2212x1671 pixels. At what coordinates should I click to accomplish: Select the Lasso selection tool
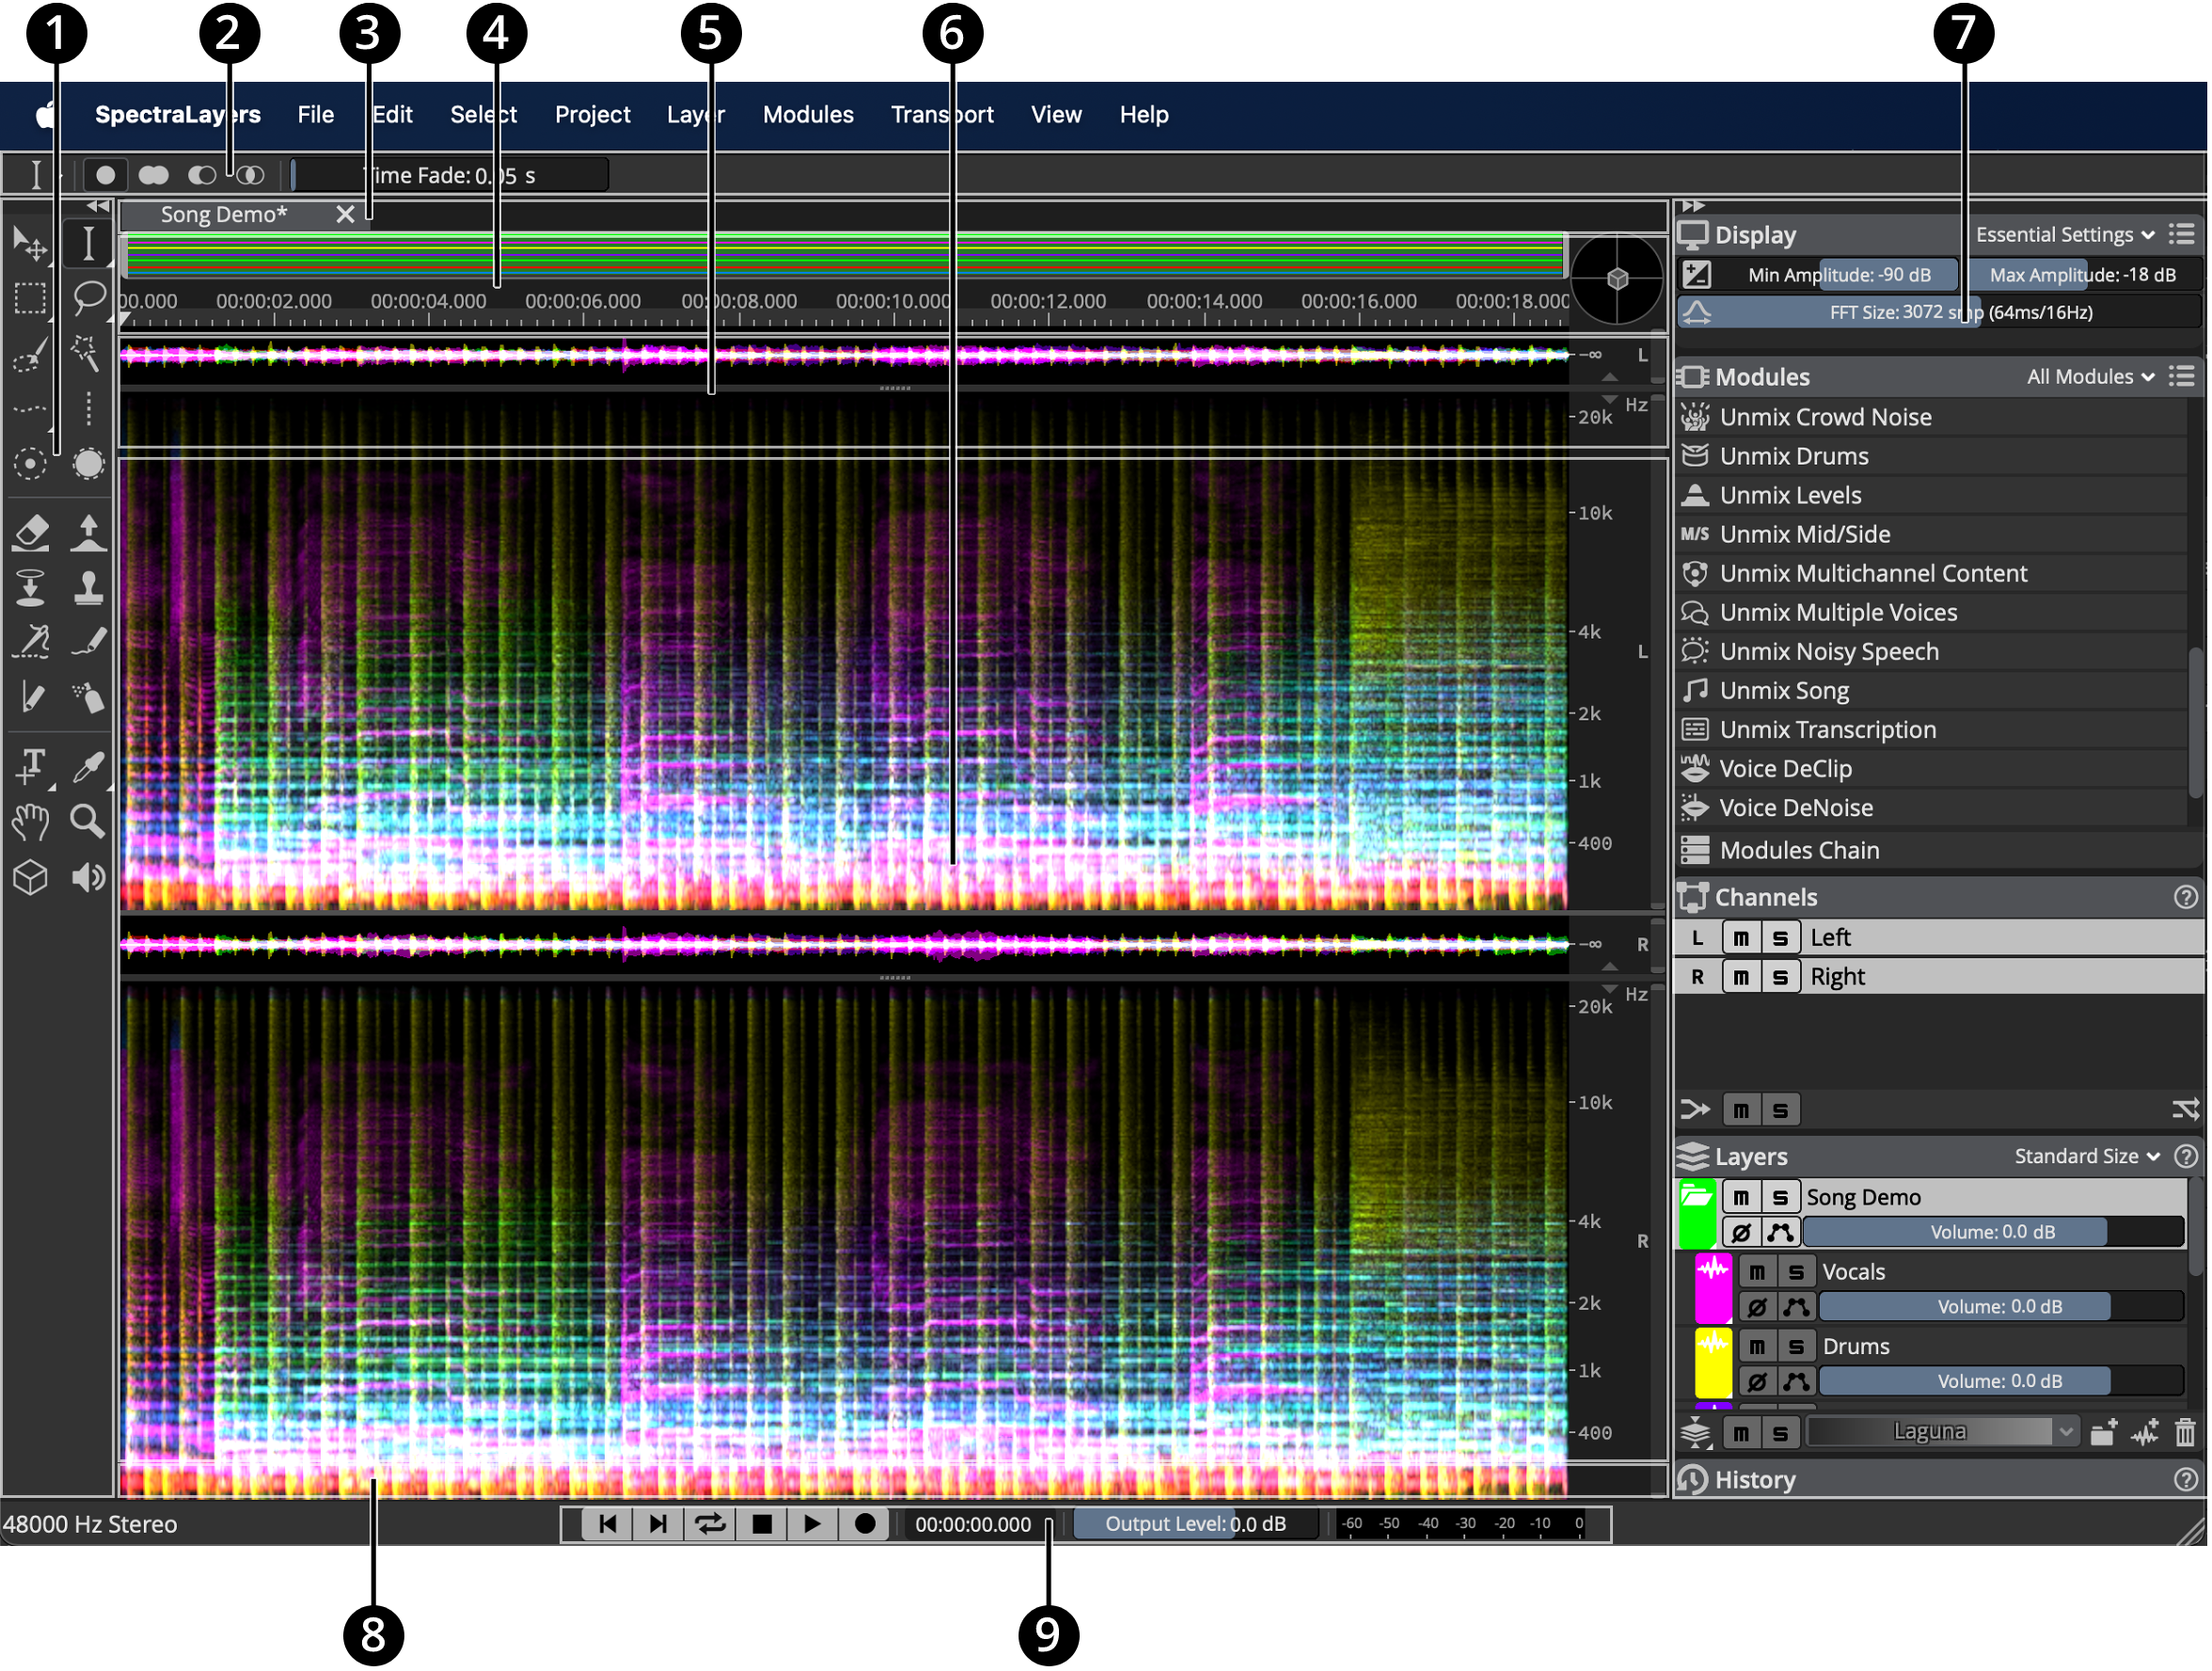click(x=88, y=296)
